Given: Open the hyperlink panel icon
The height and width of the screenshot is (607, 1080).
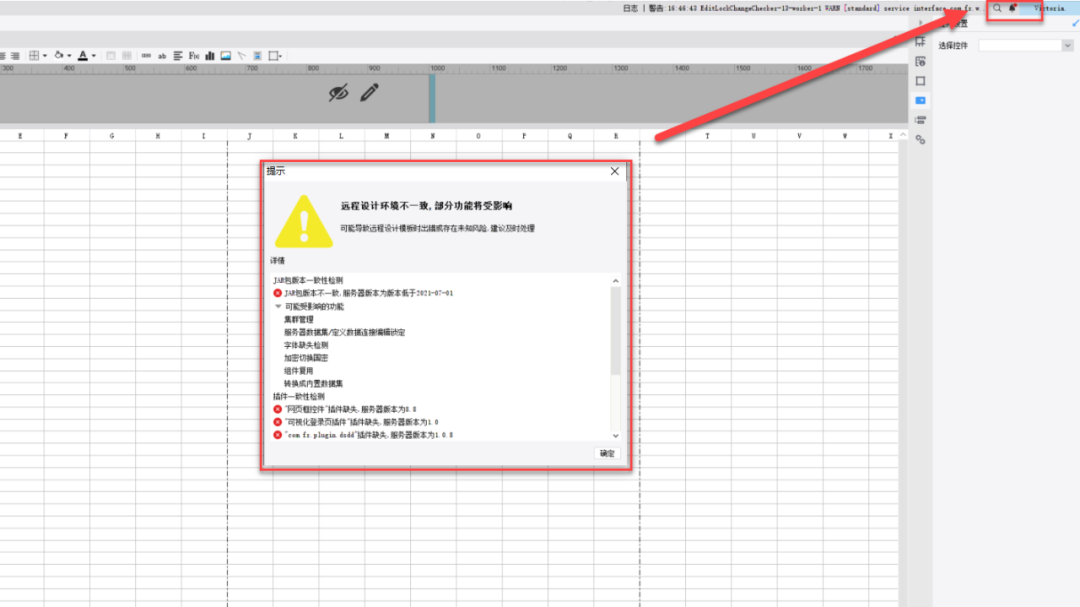Looking at the screenshot, I should pyautogui.click(x=920, y=139).
